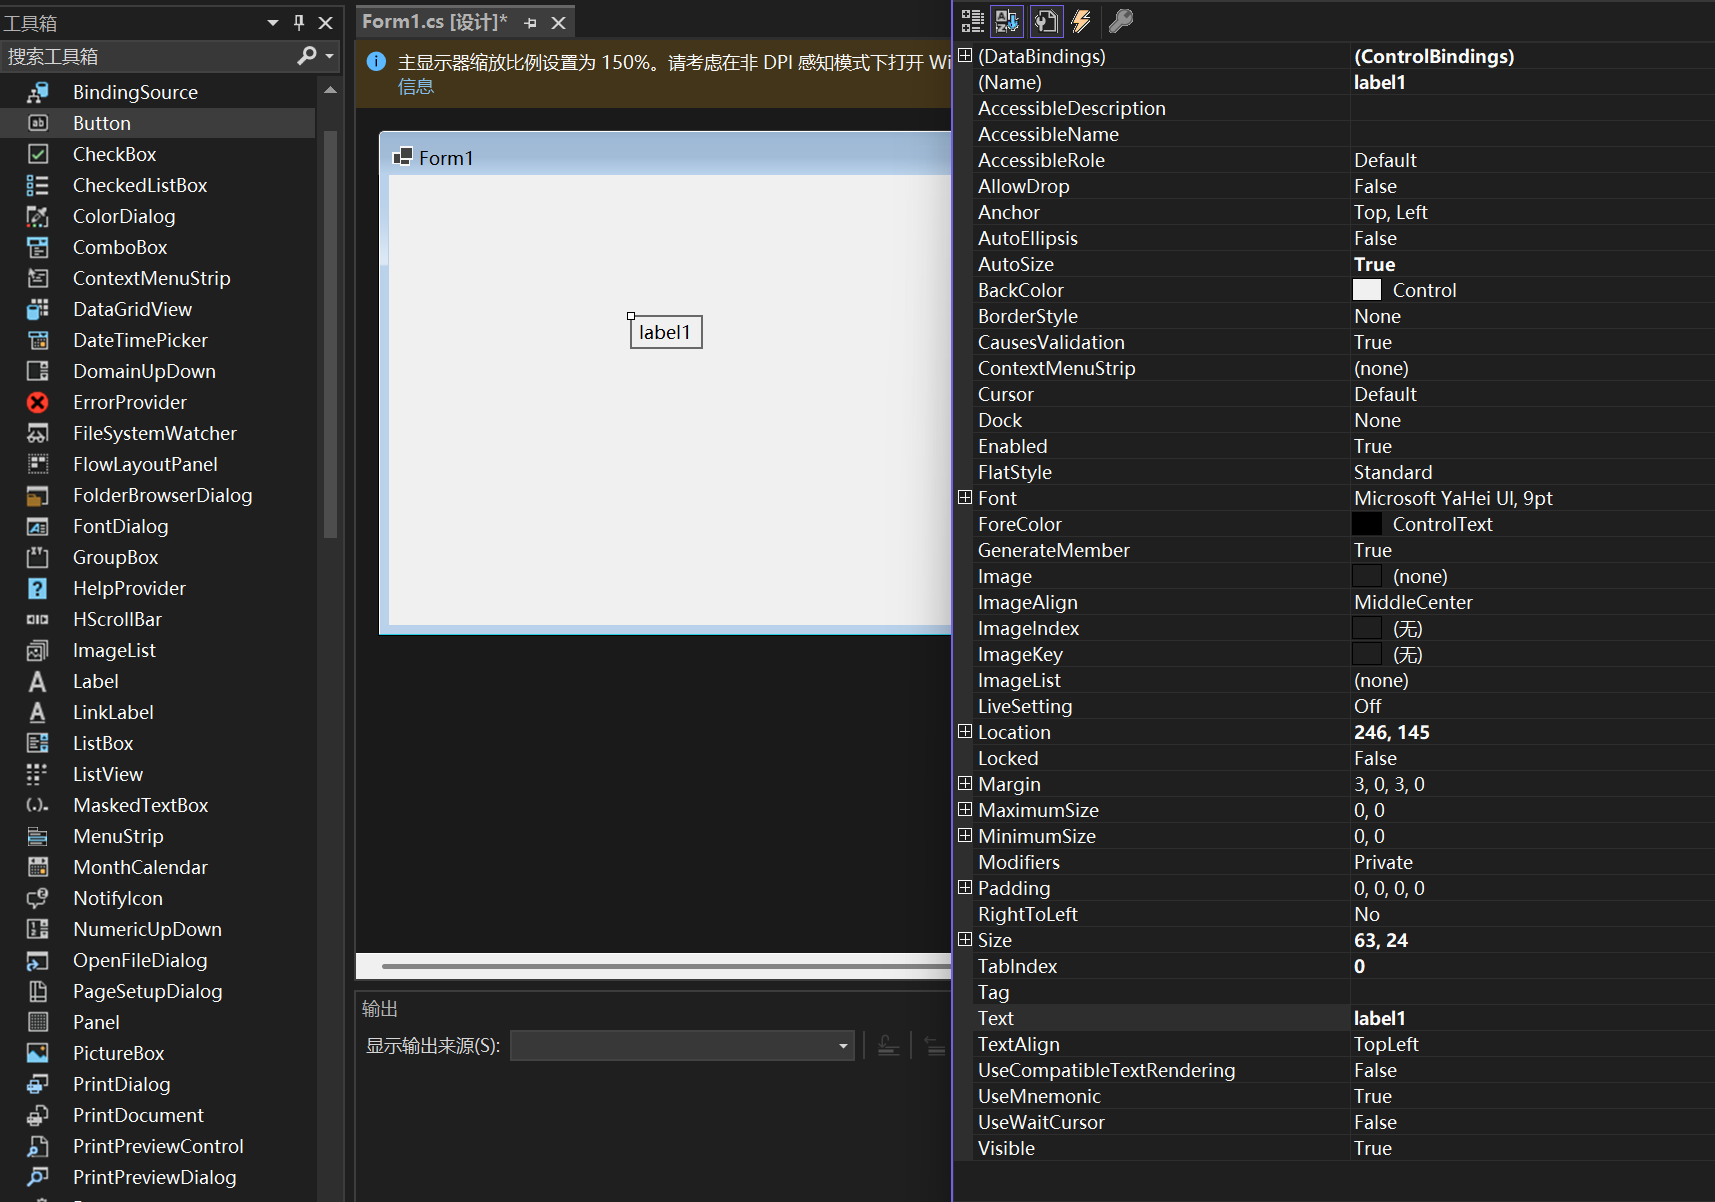
Task: Expand the Font property node
Action: (x=965, y=497)
